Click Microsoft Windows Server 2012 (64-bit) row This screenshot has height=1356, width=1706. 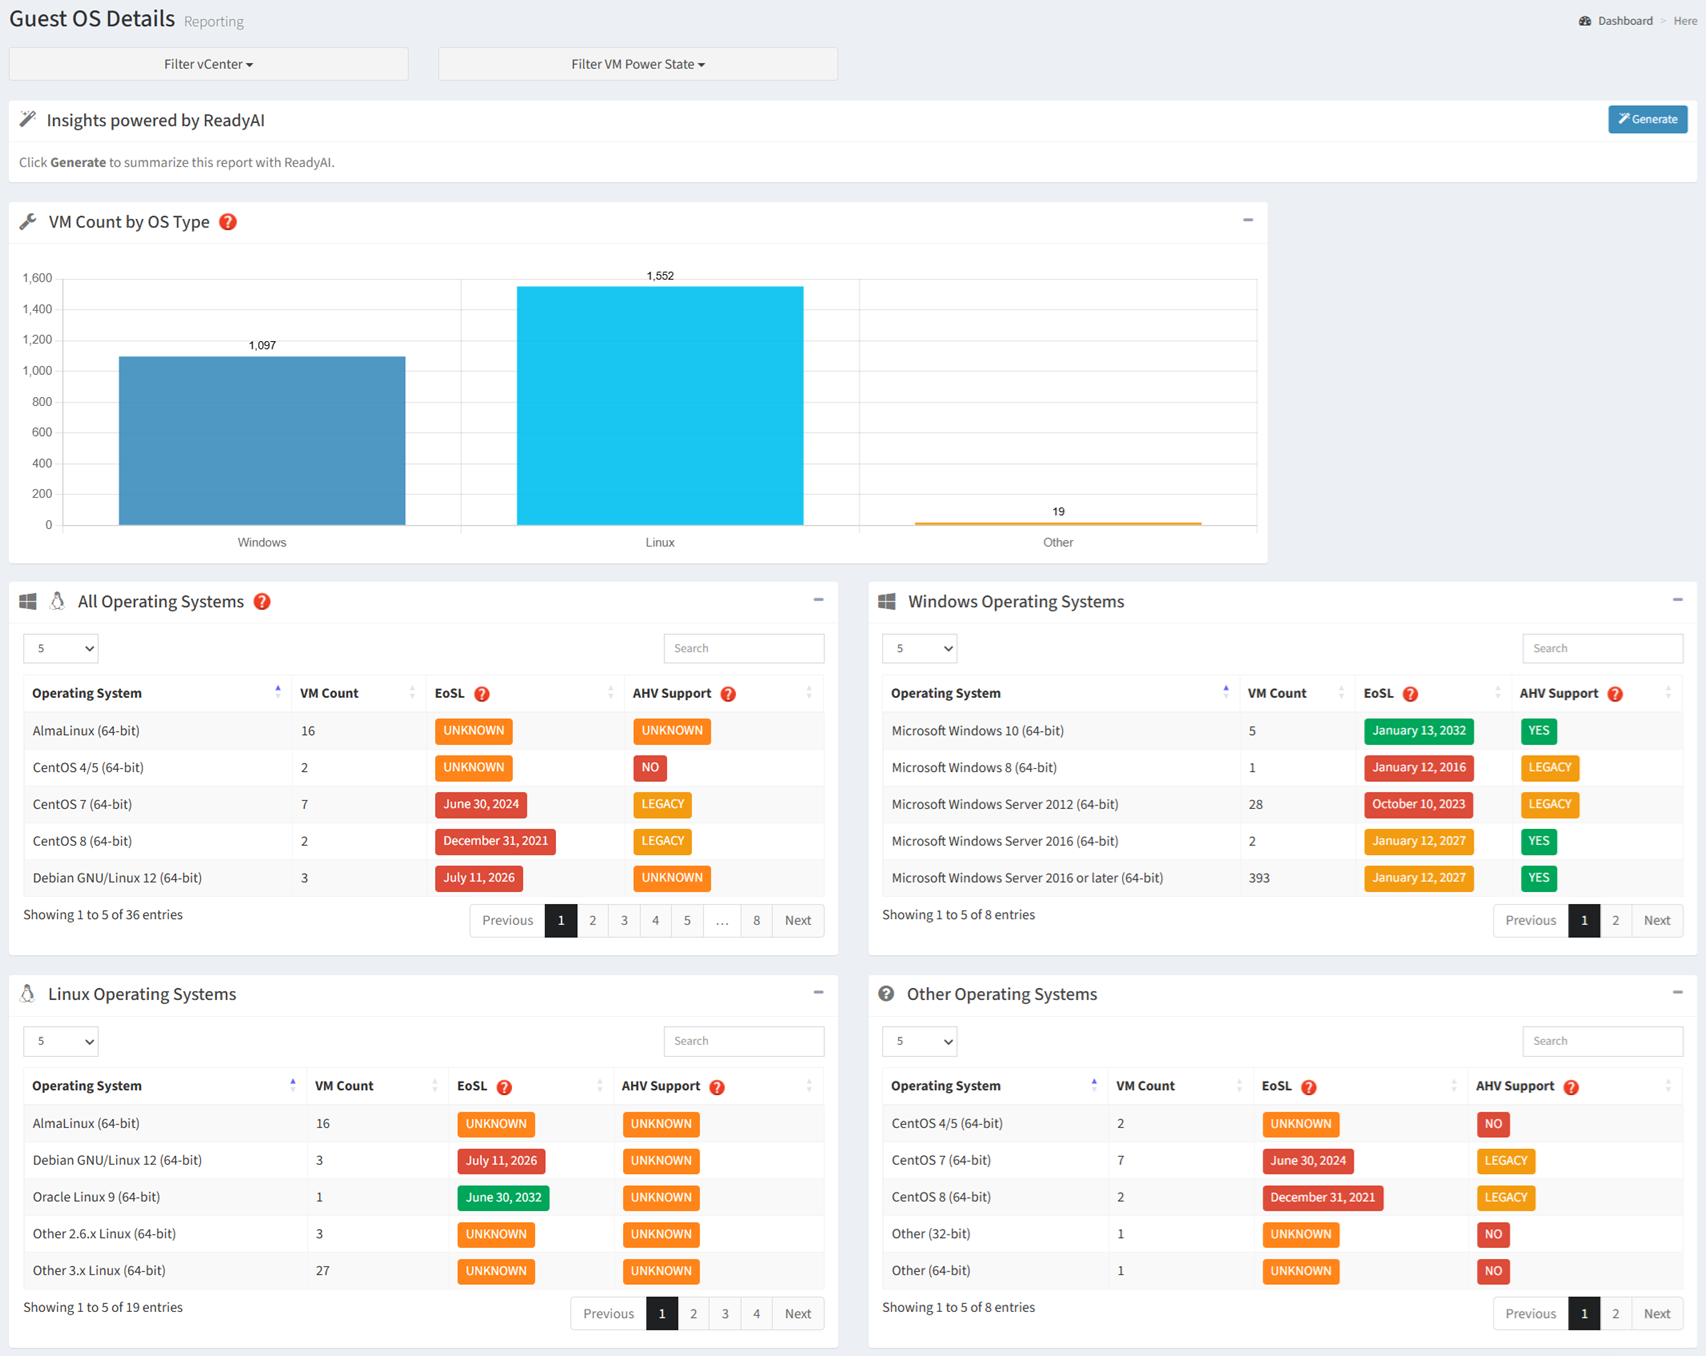[1283, 805]
